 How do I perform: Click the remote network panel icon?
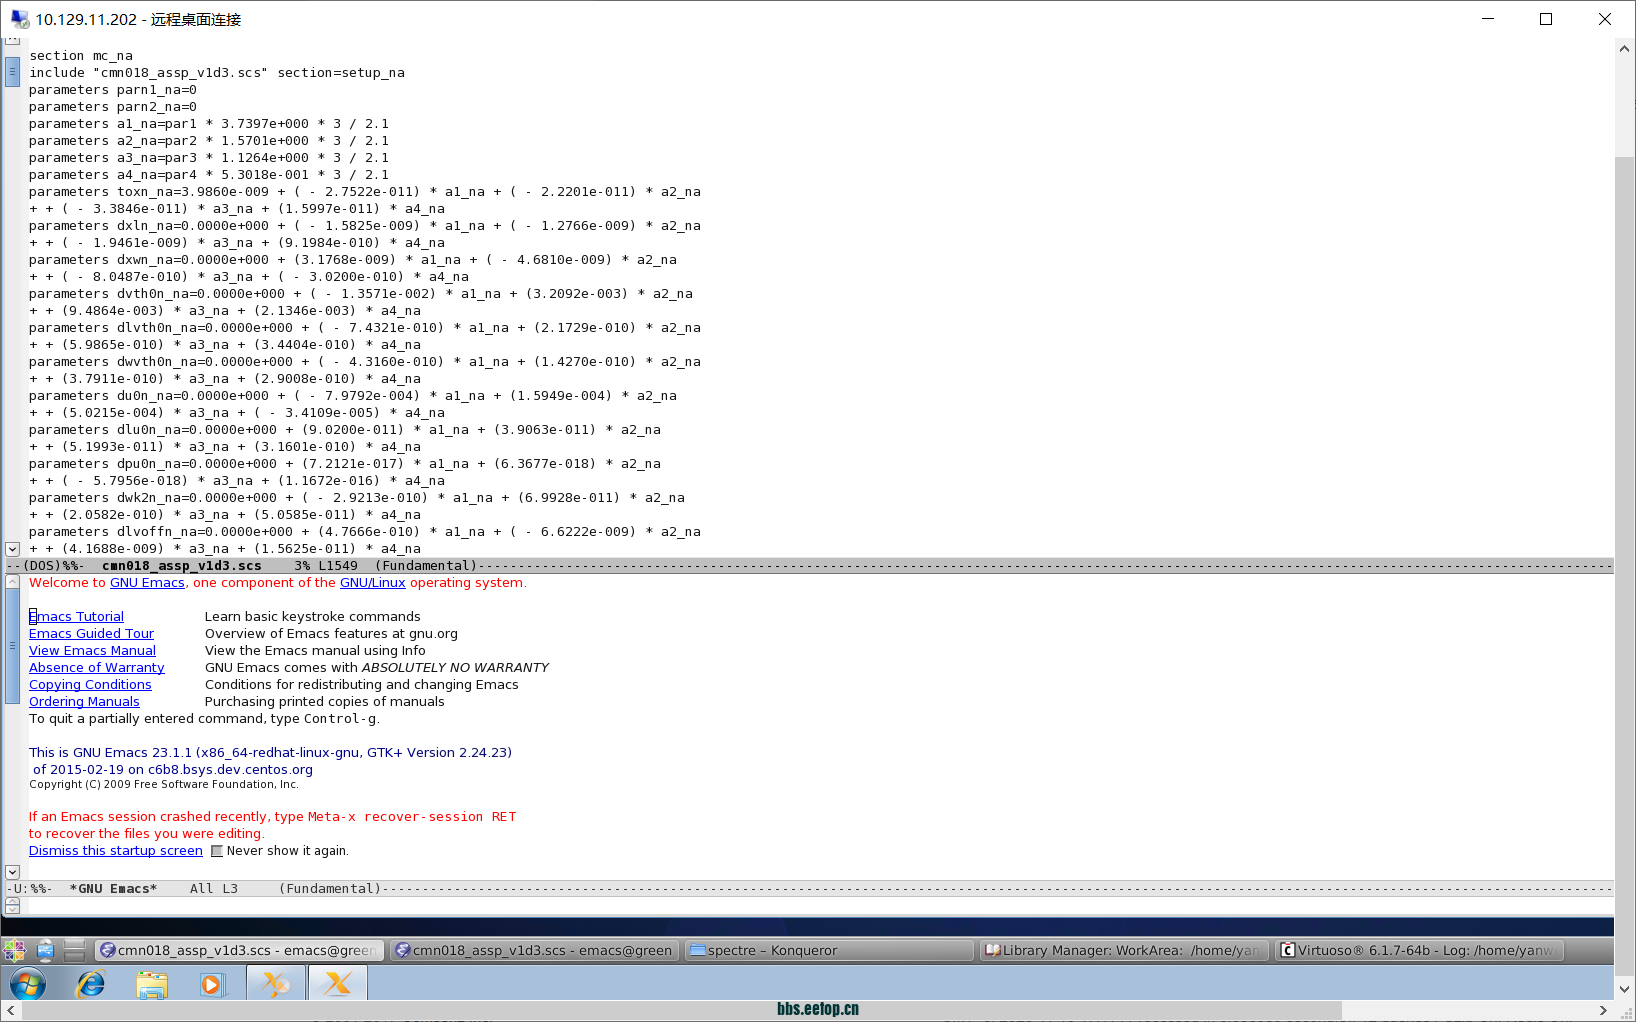click(45, 950)
